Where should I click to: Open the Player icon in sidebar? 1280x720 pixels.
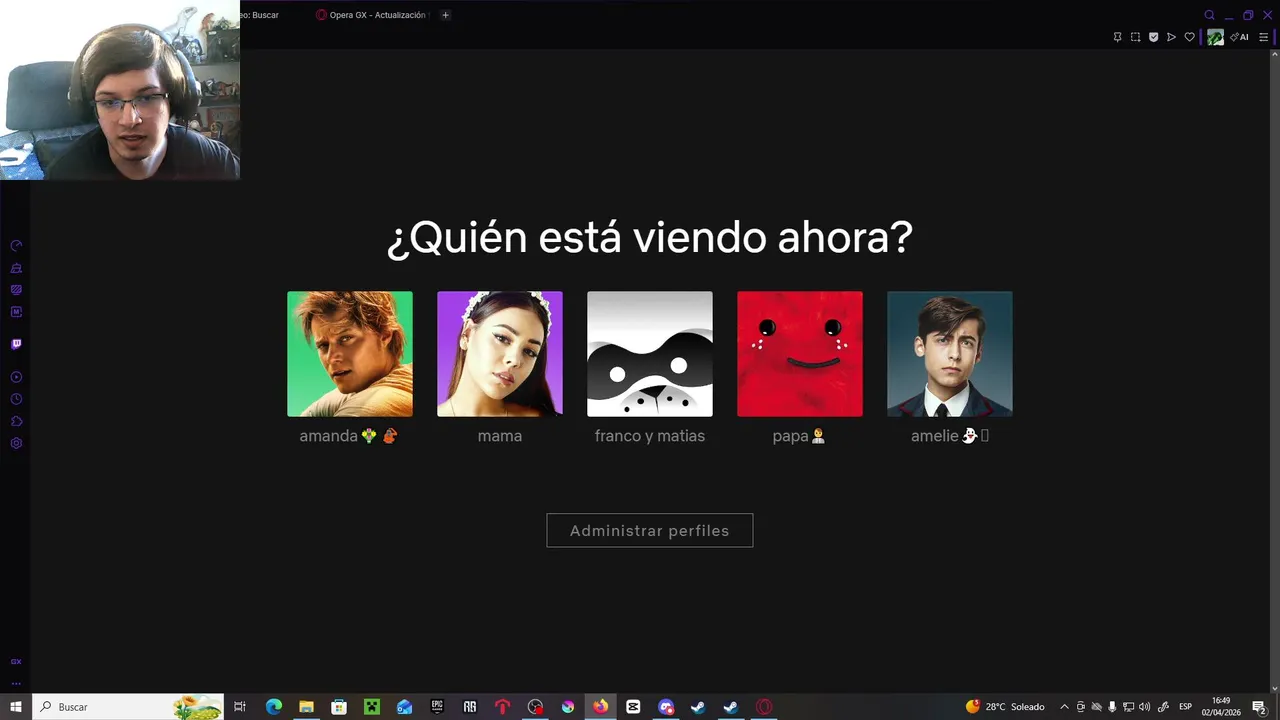click(16, 377)
